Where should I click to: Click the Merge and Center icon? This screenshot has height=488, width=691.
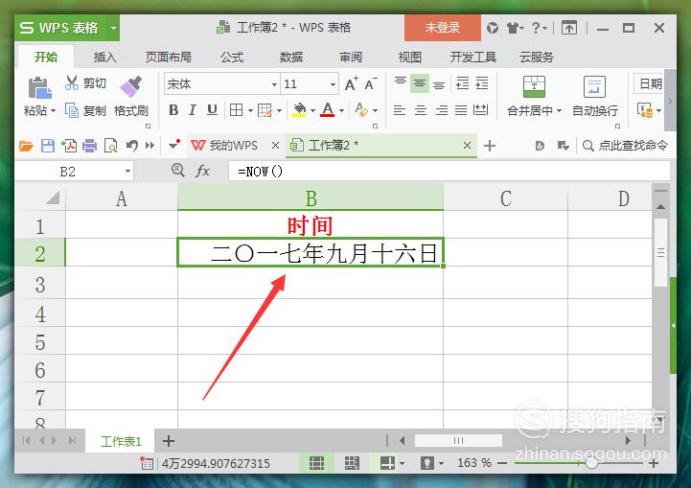tap(534, 86)
